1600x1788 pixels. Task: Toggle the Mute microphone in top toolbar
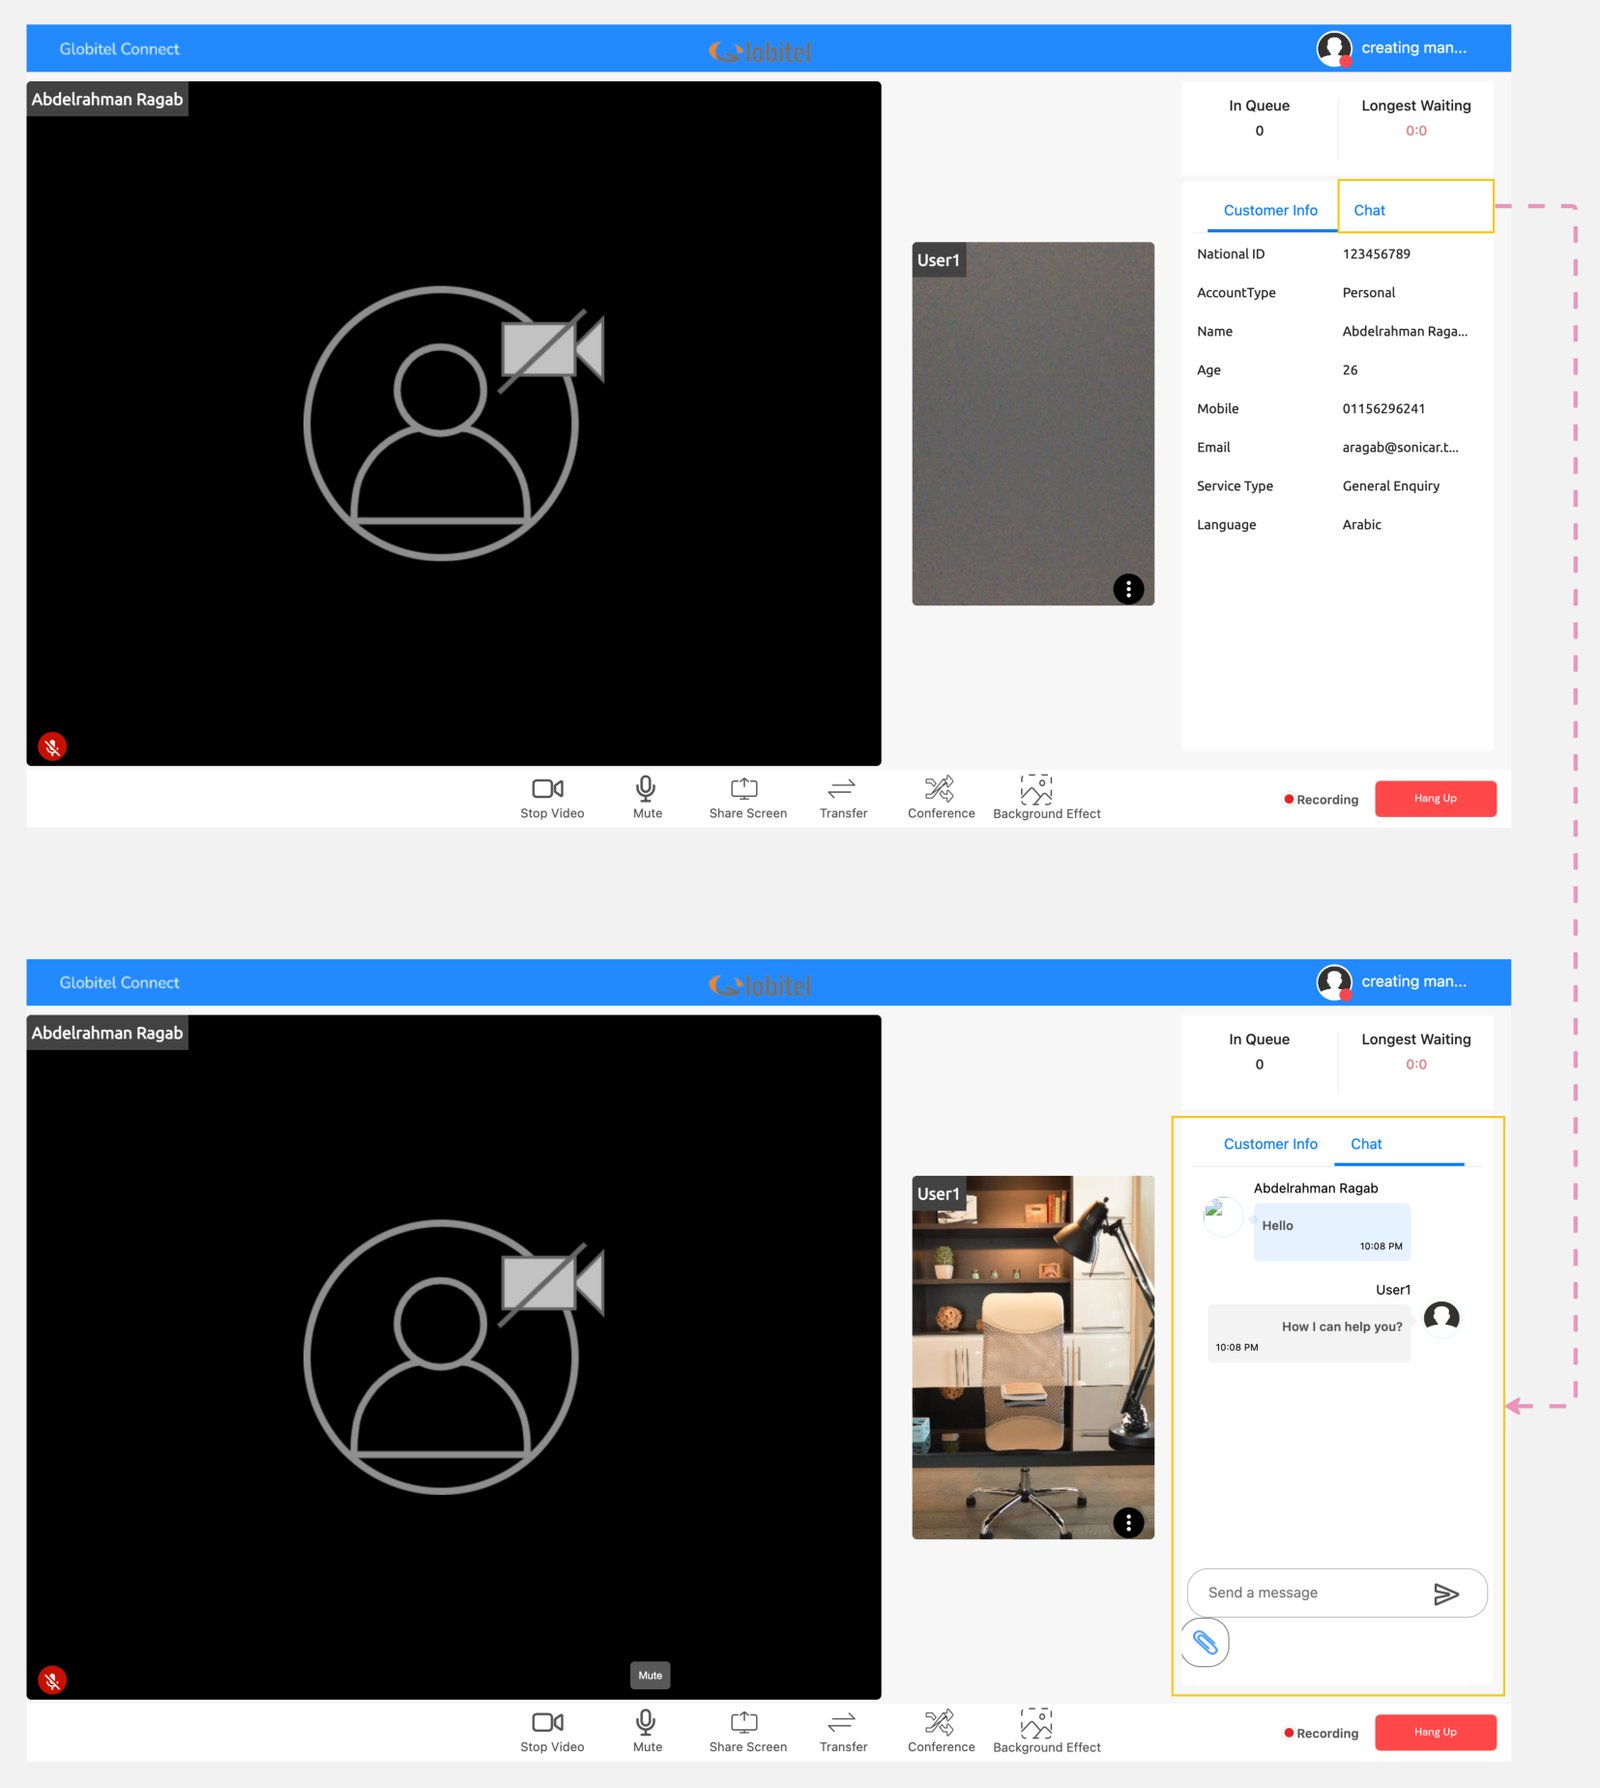click(646, 789)
